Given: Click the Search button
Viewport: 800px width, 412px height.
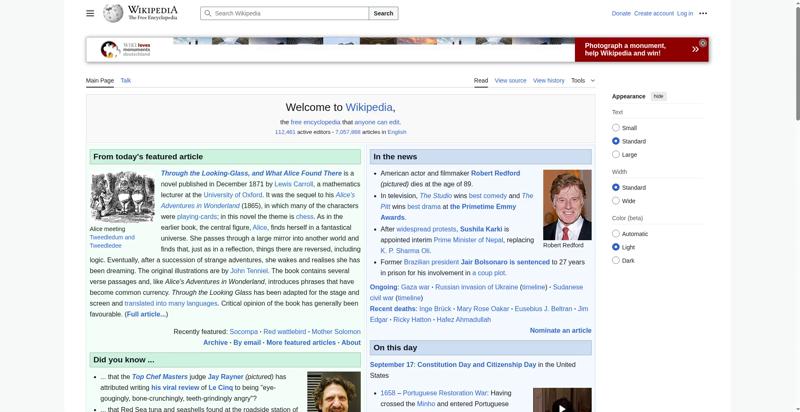Looking at the screenshot, I should tap(383, 13).
